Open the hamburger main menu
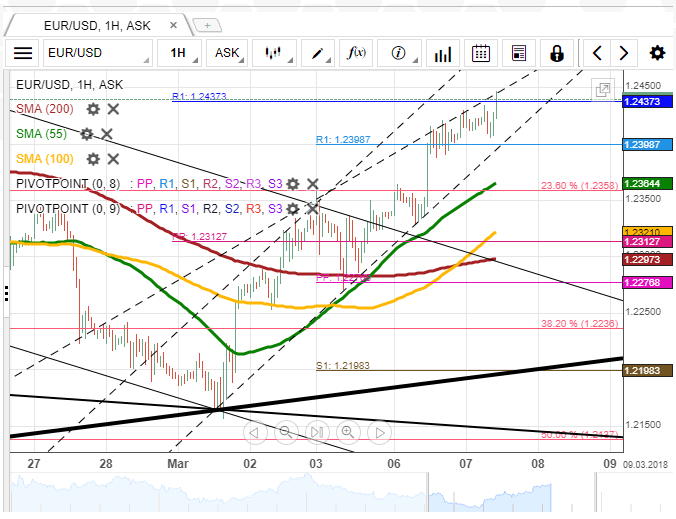The width and height of the screenshot is (676, 519). (x=23, y=53)
